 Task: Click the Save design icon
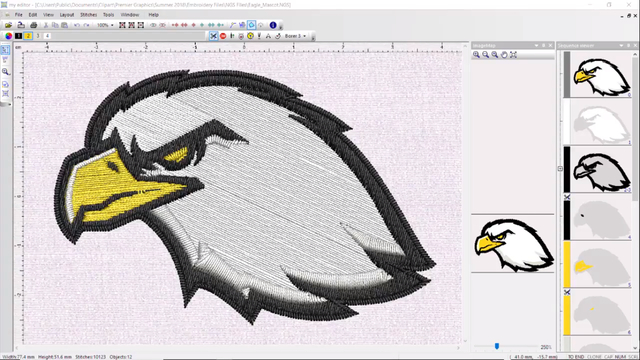pos(21,25)
